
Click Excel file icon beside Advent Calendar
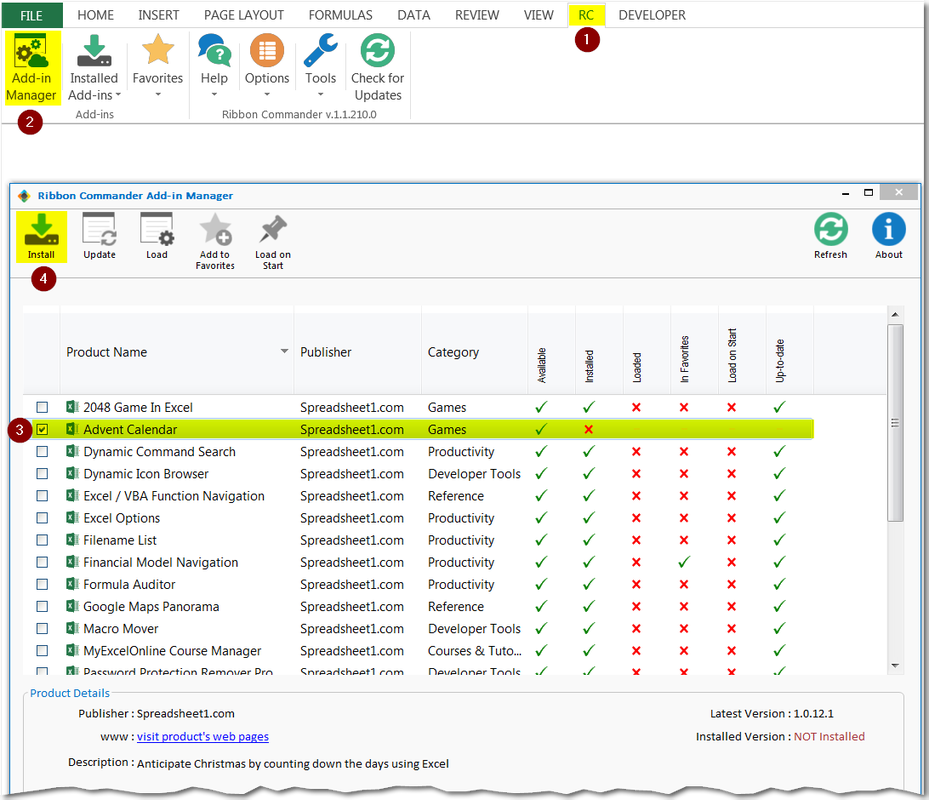(x=72, y=429)
